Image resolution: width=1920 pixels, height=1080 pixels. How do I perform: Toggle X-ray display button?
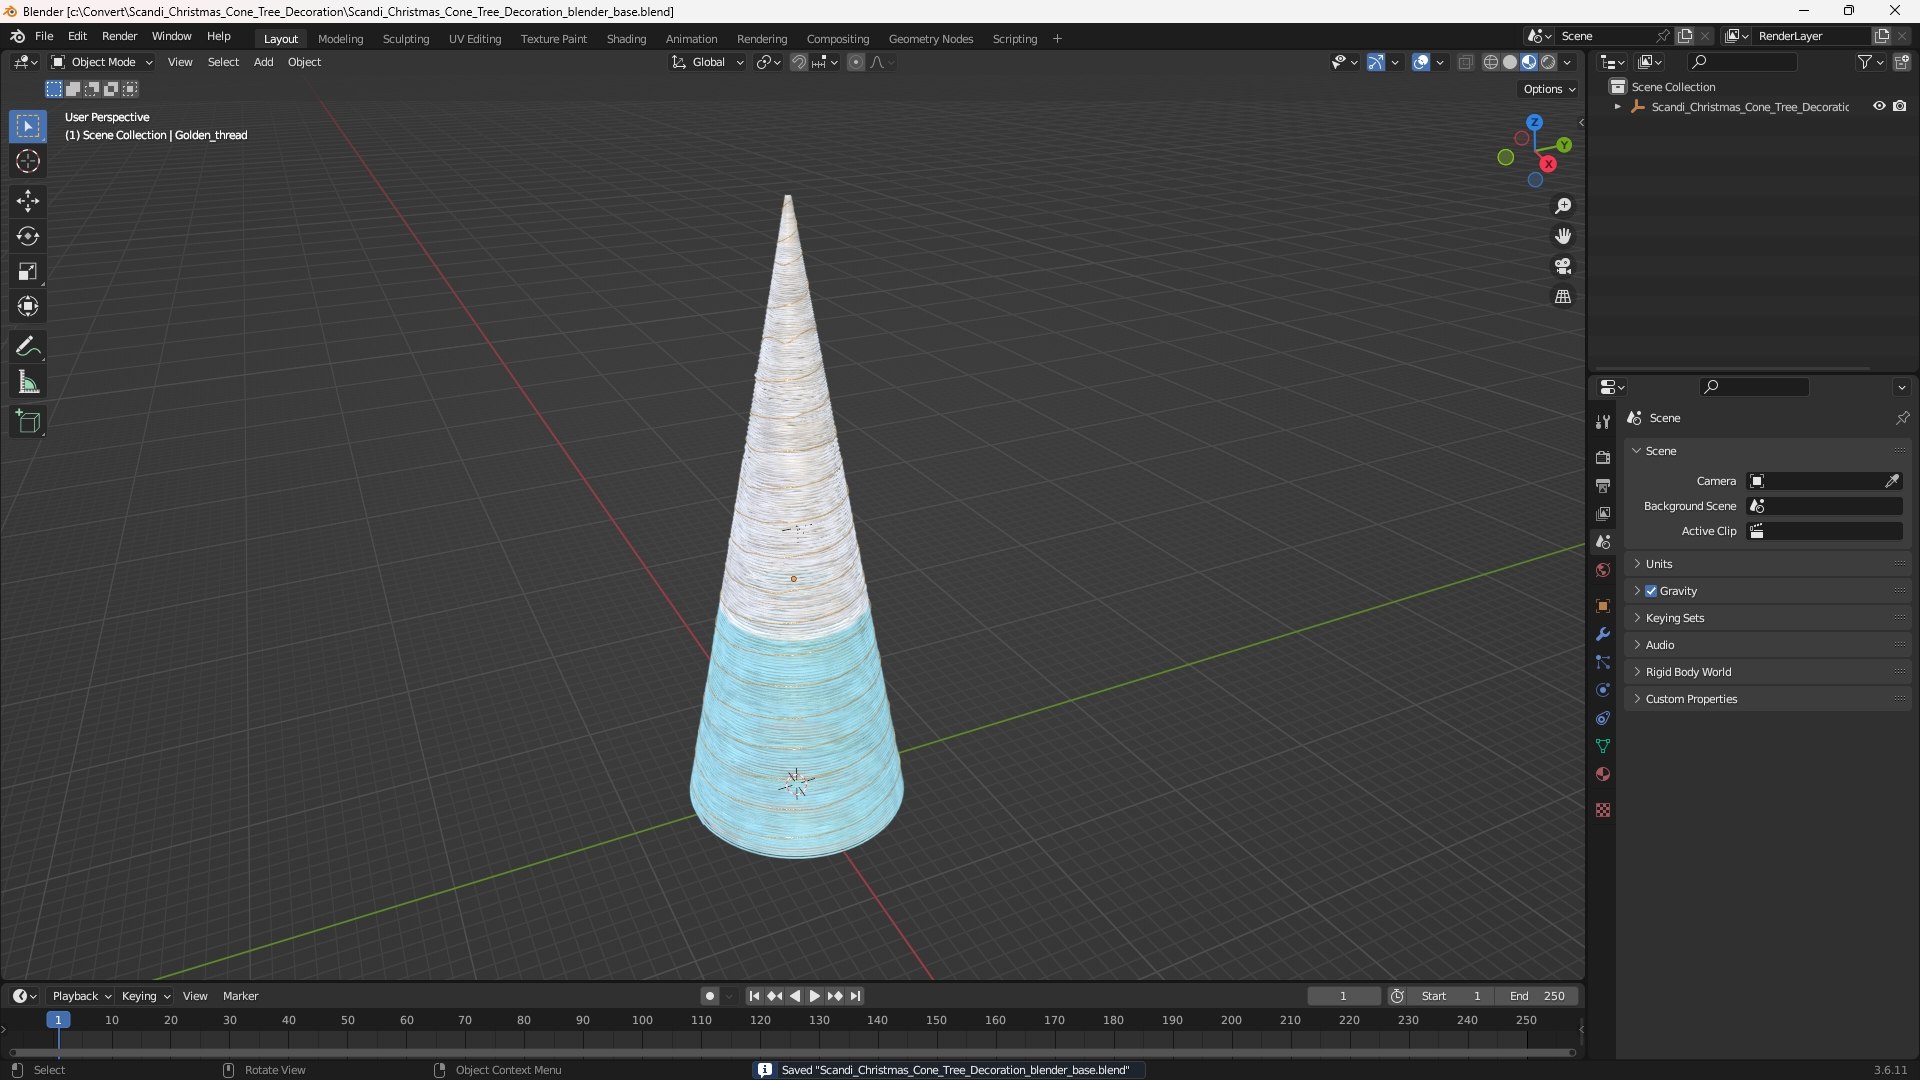tap(1465, 62)
